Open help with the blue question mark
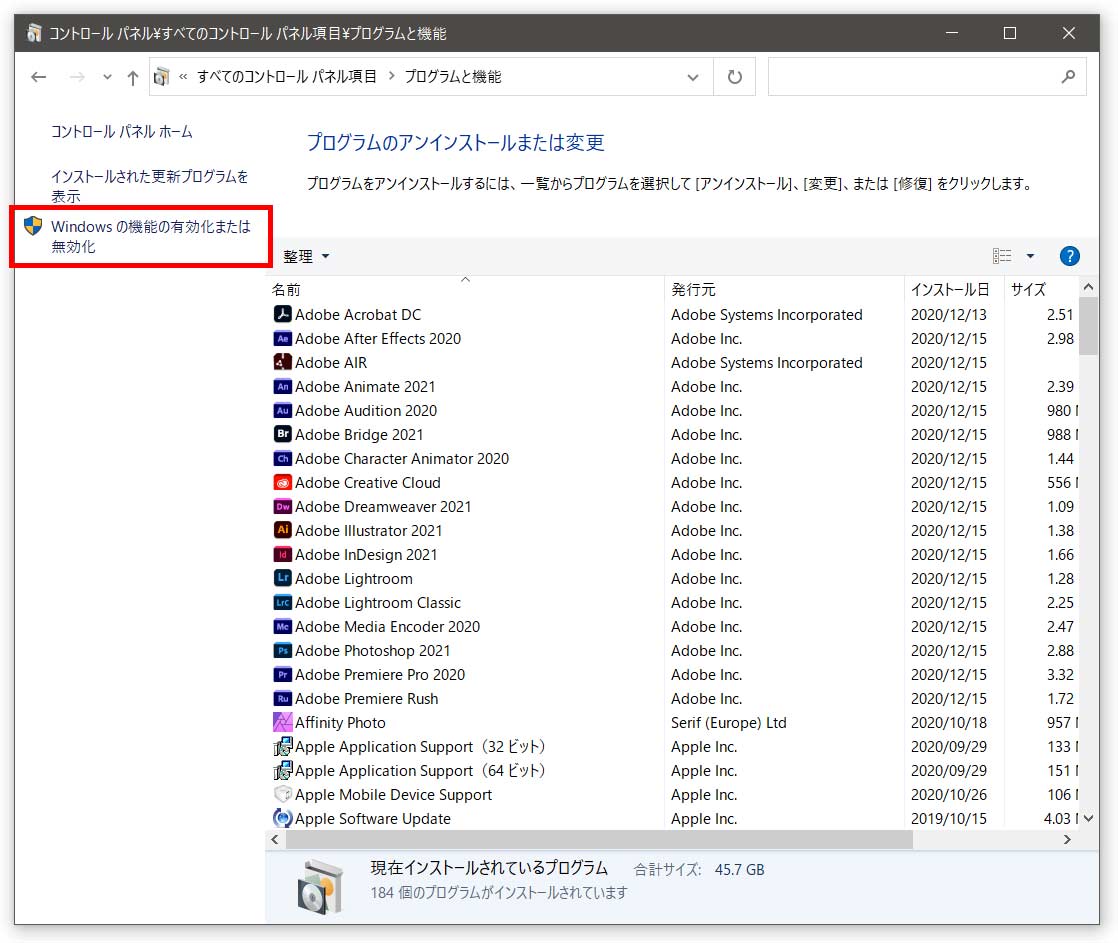Viewport: 1118px width, 943px height. pos(1069,256)
